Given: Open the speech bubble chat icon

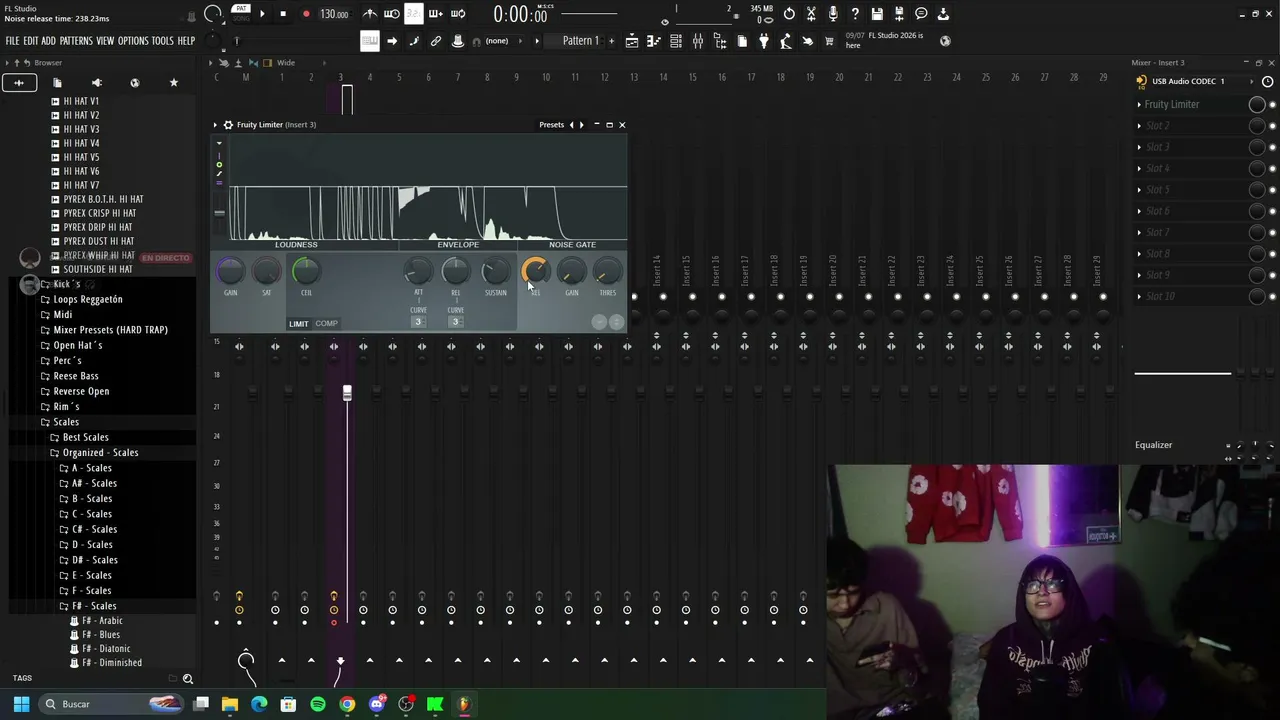Looking at the screenshot, I should [921, 14].
